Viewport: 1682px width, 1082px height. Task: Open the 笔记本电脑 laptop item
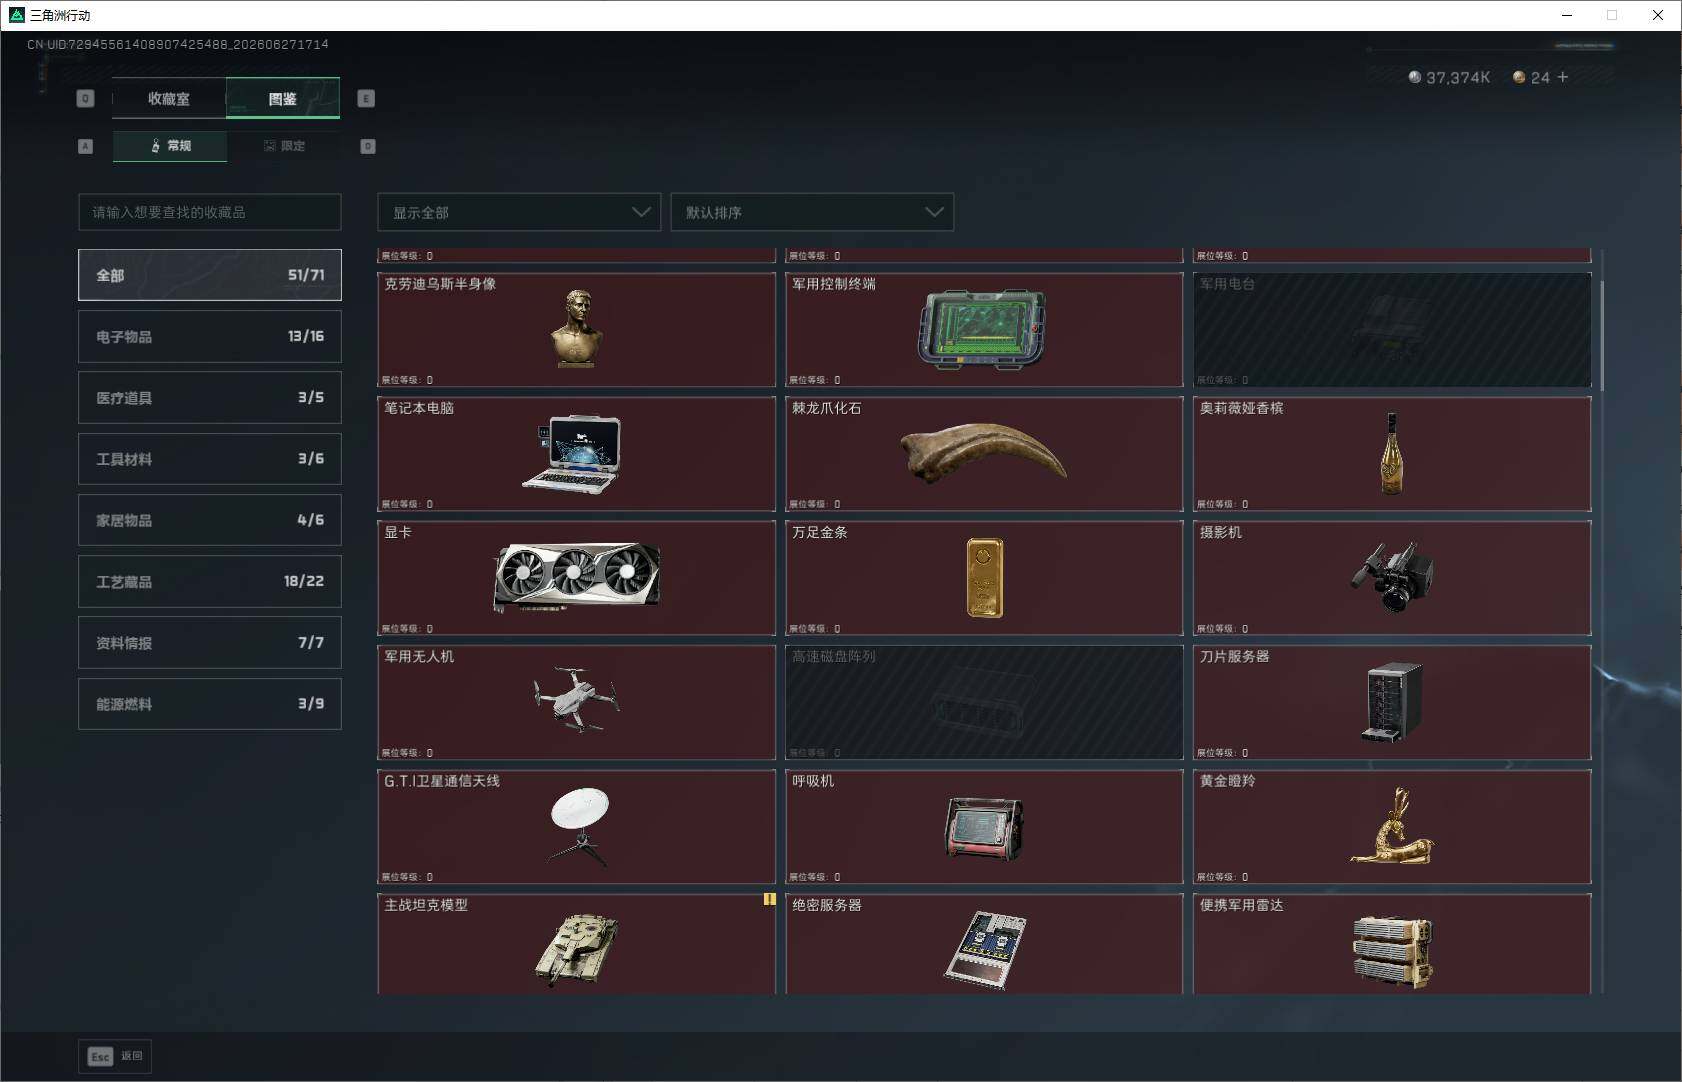point(576,454)
